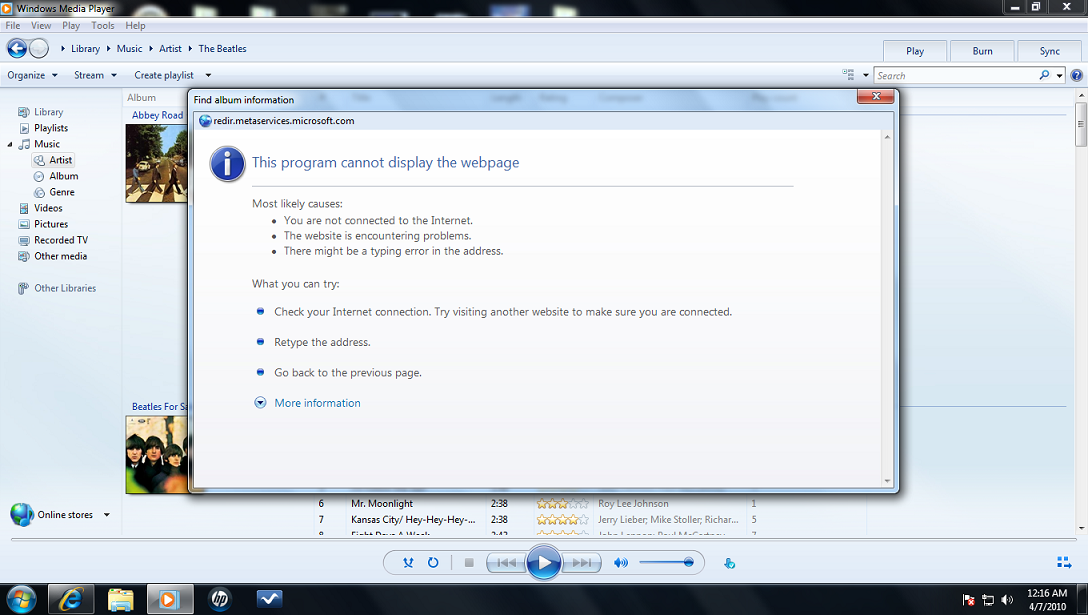Image resolution: width=1088 pixels, height=615 pixels.
Task: Skip to the previous track
Action: (x=507, y=563)
